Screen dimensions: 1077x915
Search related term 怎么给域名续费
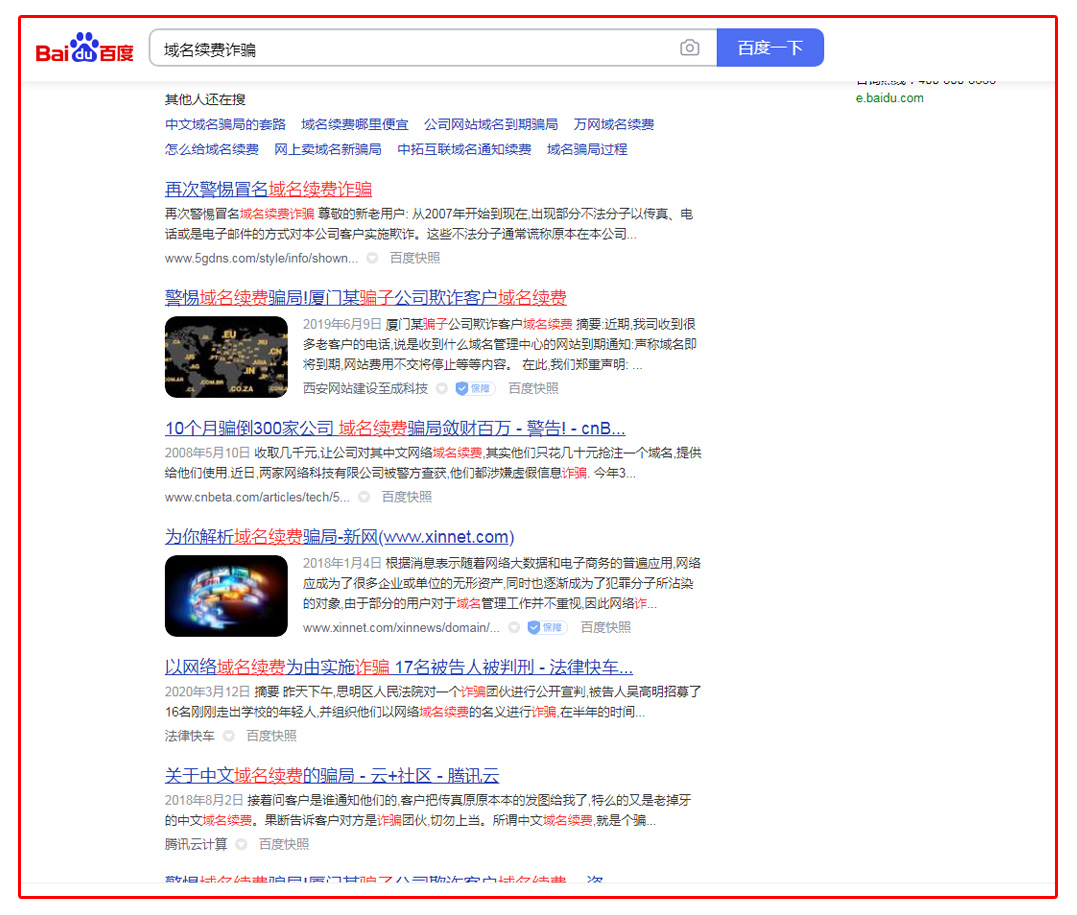click(x=212, y=149)
